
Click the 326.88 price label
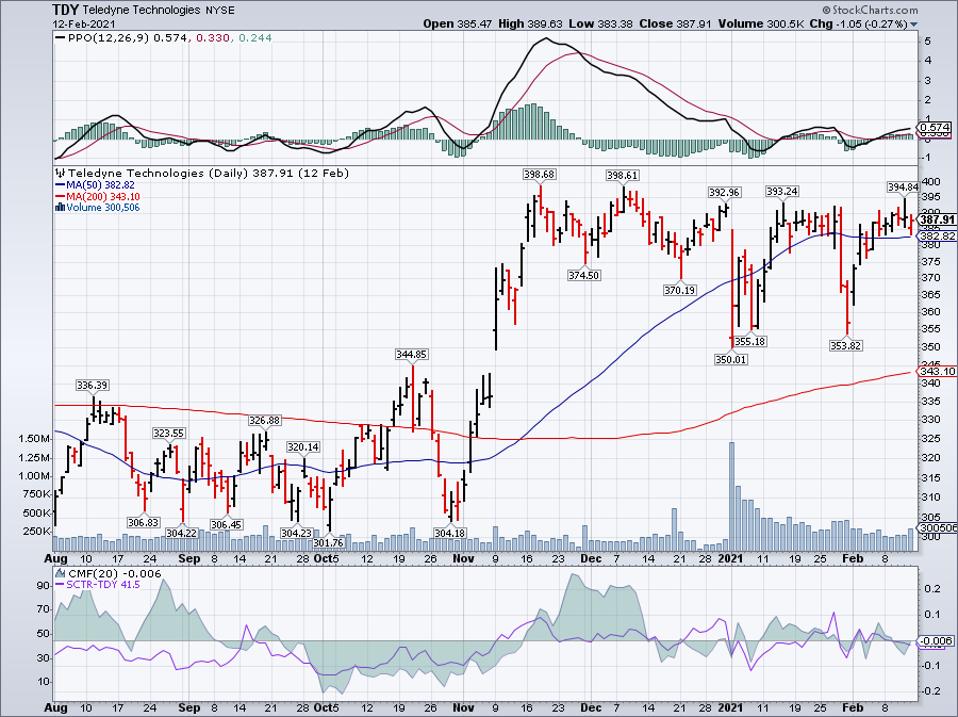coord(265,420)
